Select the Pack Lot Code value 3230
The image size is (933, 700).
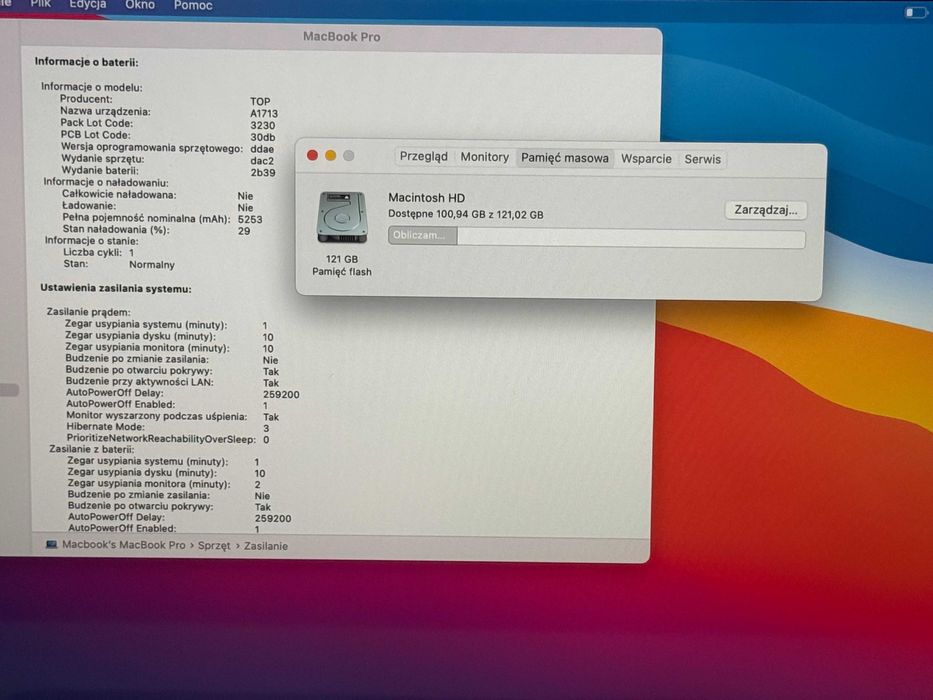pos(262,126)
